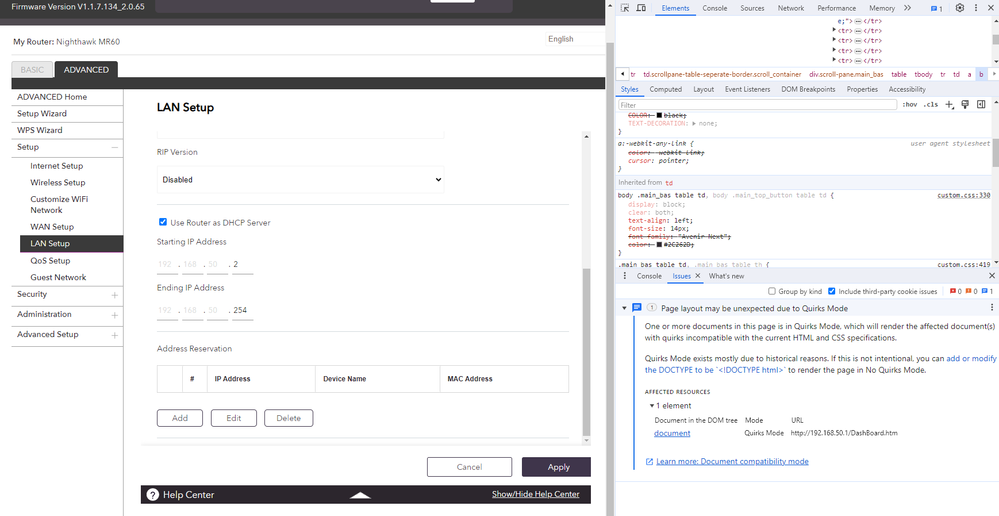Screen dimensions: 999x516
Task: Collapse the Quirks Mode issue entry
Action: [x=625, y=309]
